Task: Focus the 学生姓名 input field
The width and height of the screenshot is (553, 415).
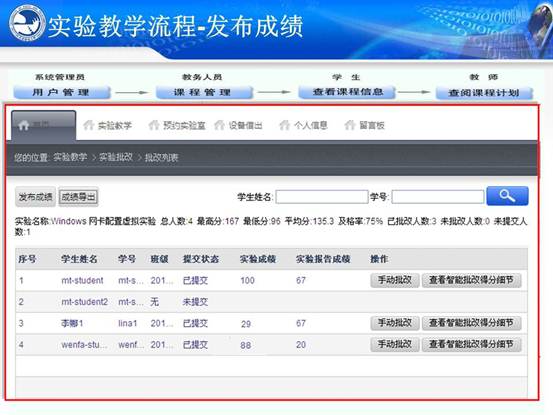Action: (x=322, y=197)
